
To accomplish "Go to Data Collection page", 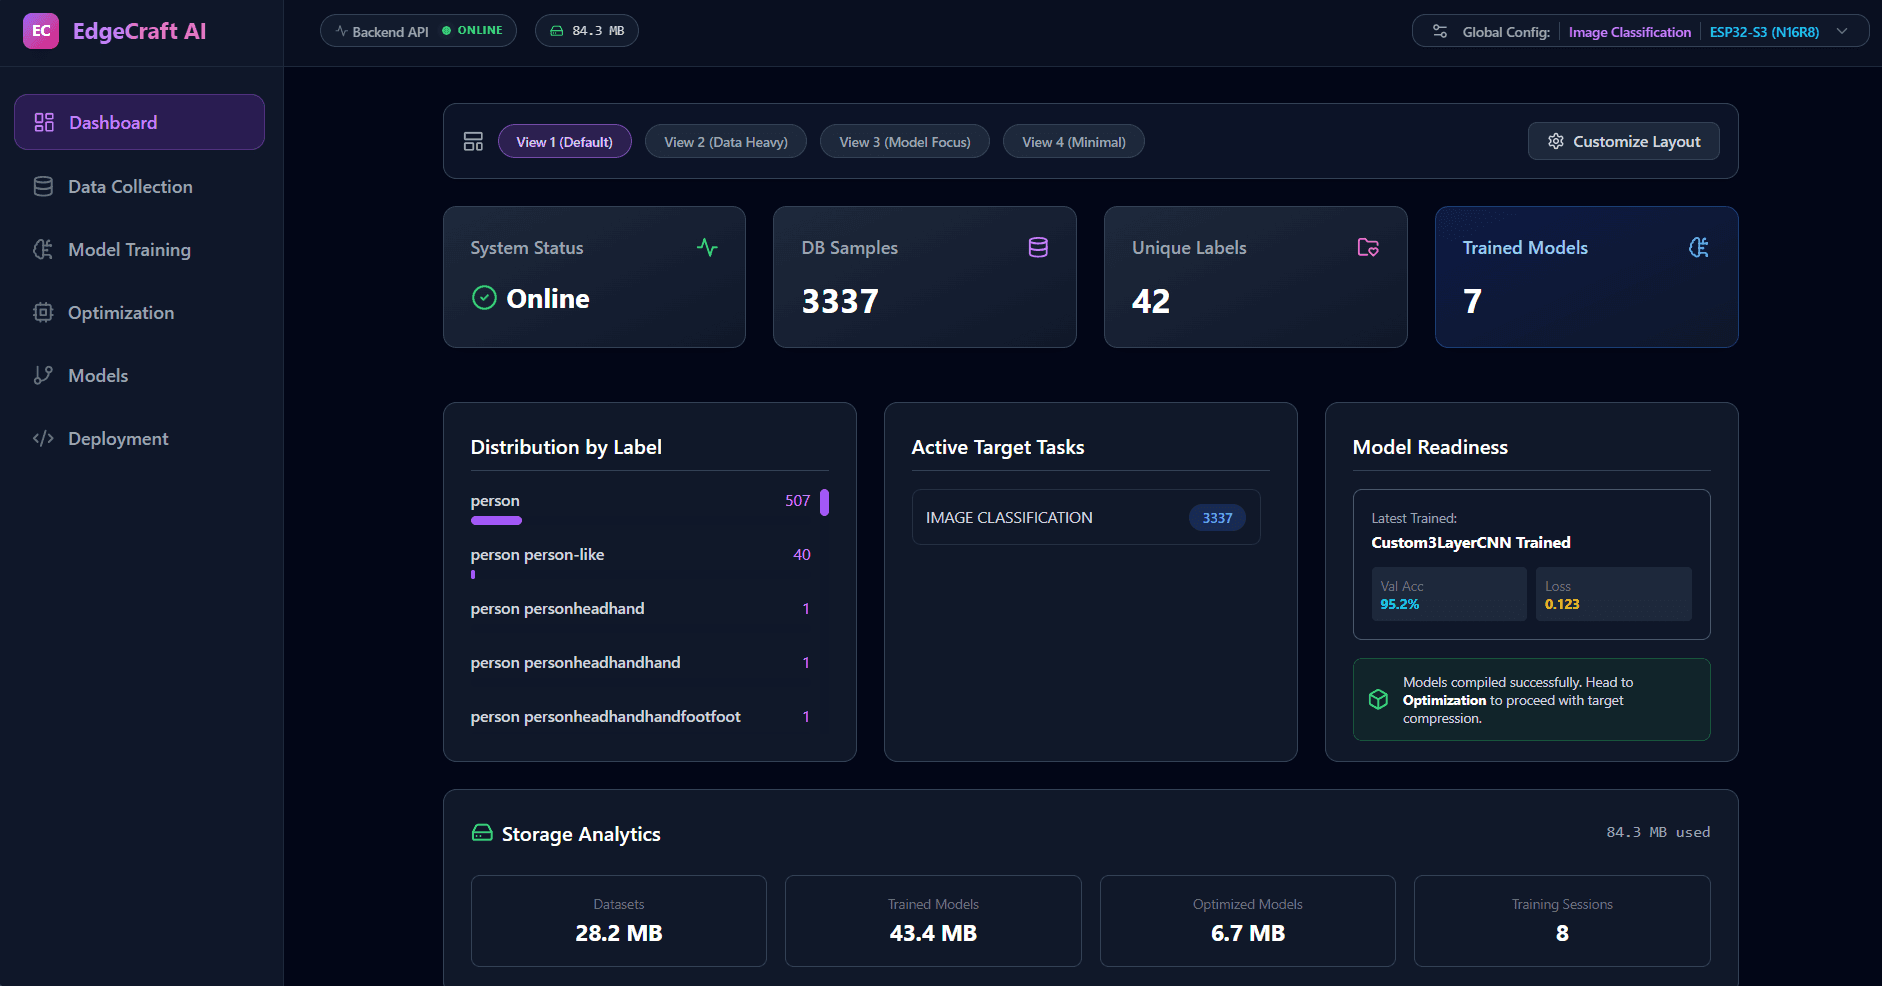I will (x=139, y=186).
